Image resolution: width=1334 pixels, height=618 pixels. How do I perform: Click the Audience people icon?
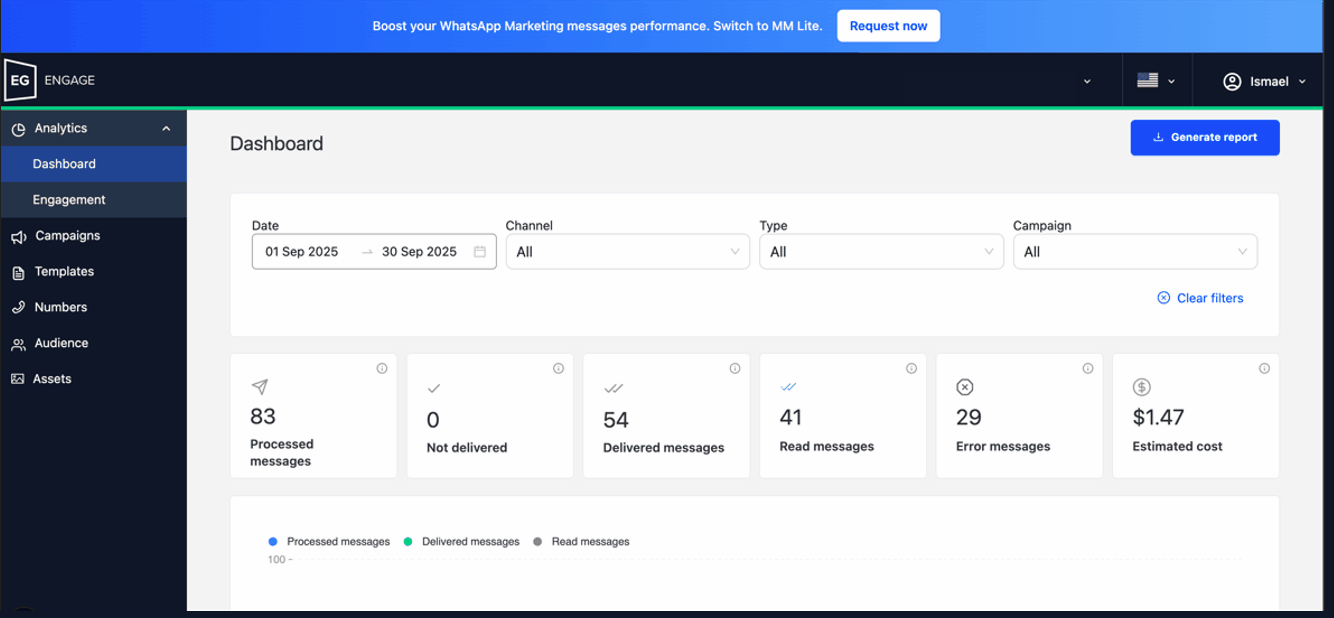click(x=18, y=344)
